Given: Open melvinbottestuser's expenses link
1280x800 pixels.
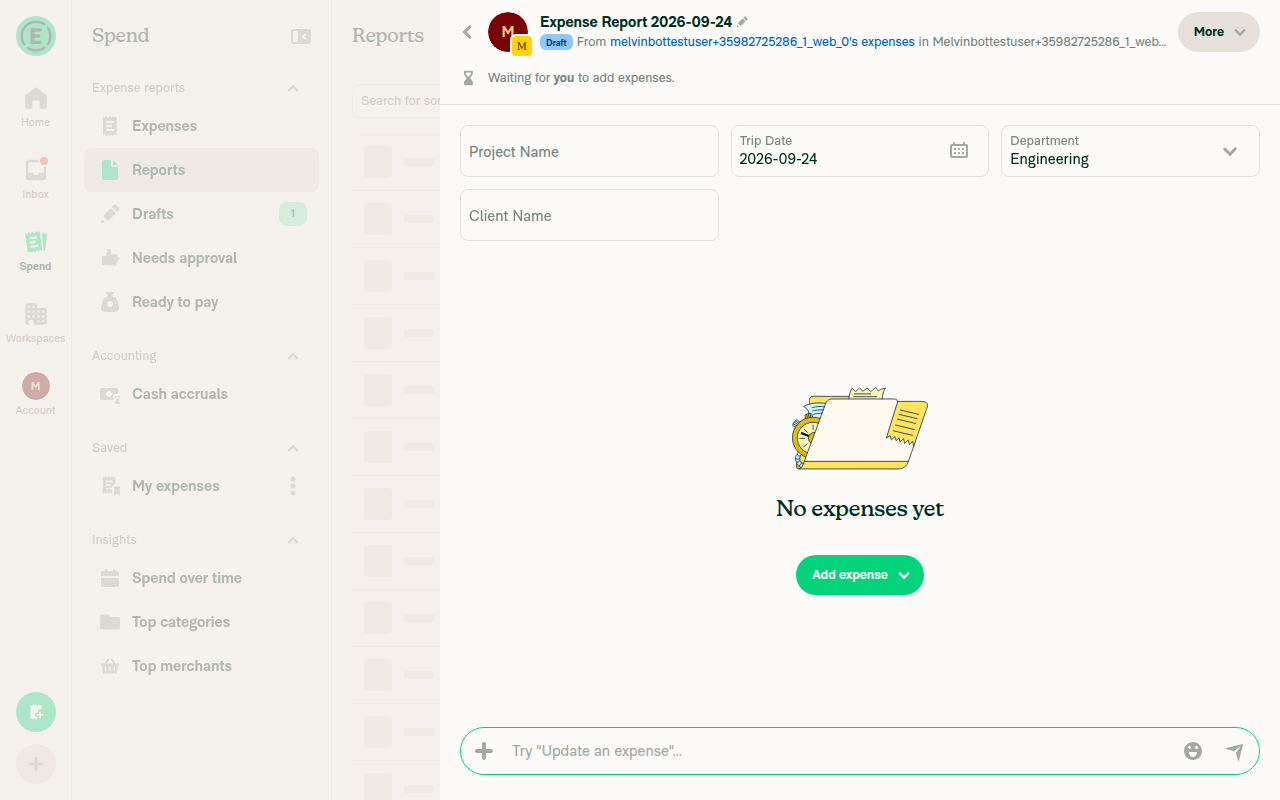Looking at the screenshot, I should pos(762,42).
